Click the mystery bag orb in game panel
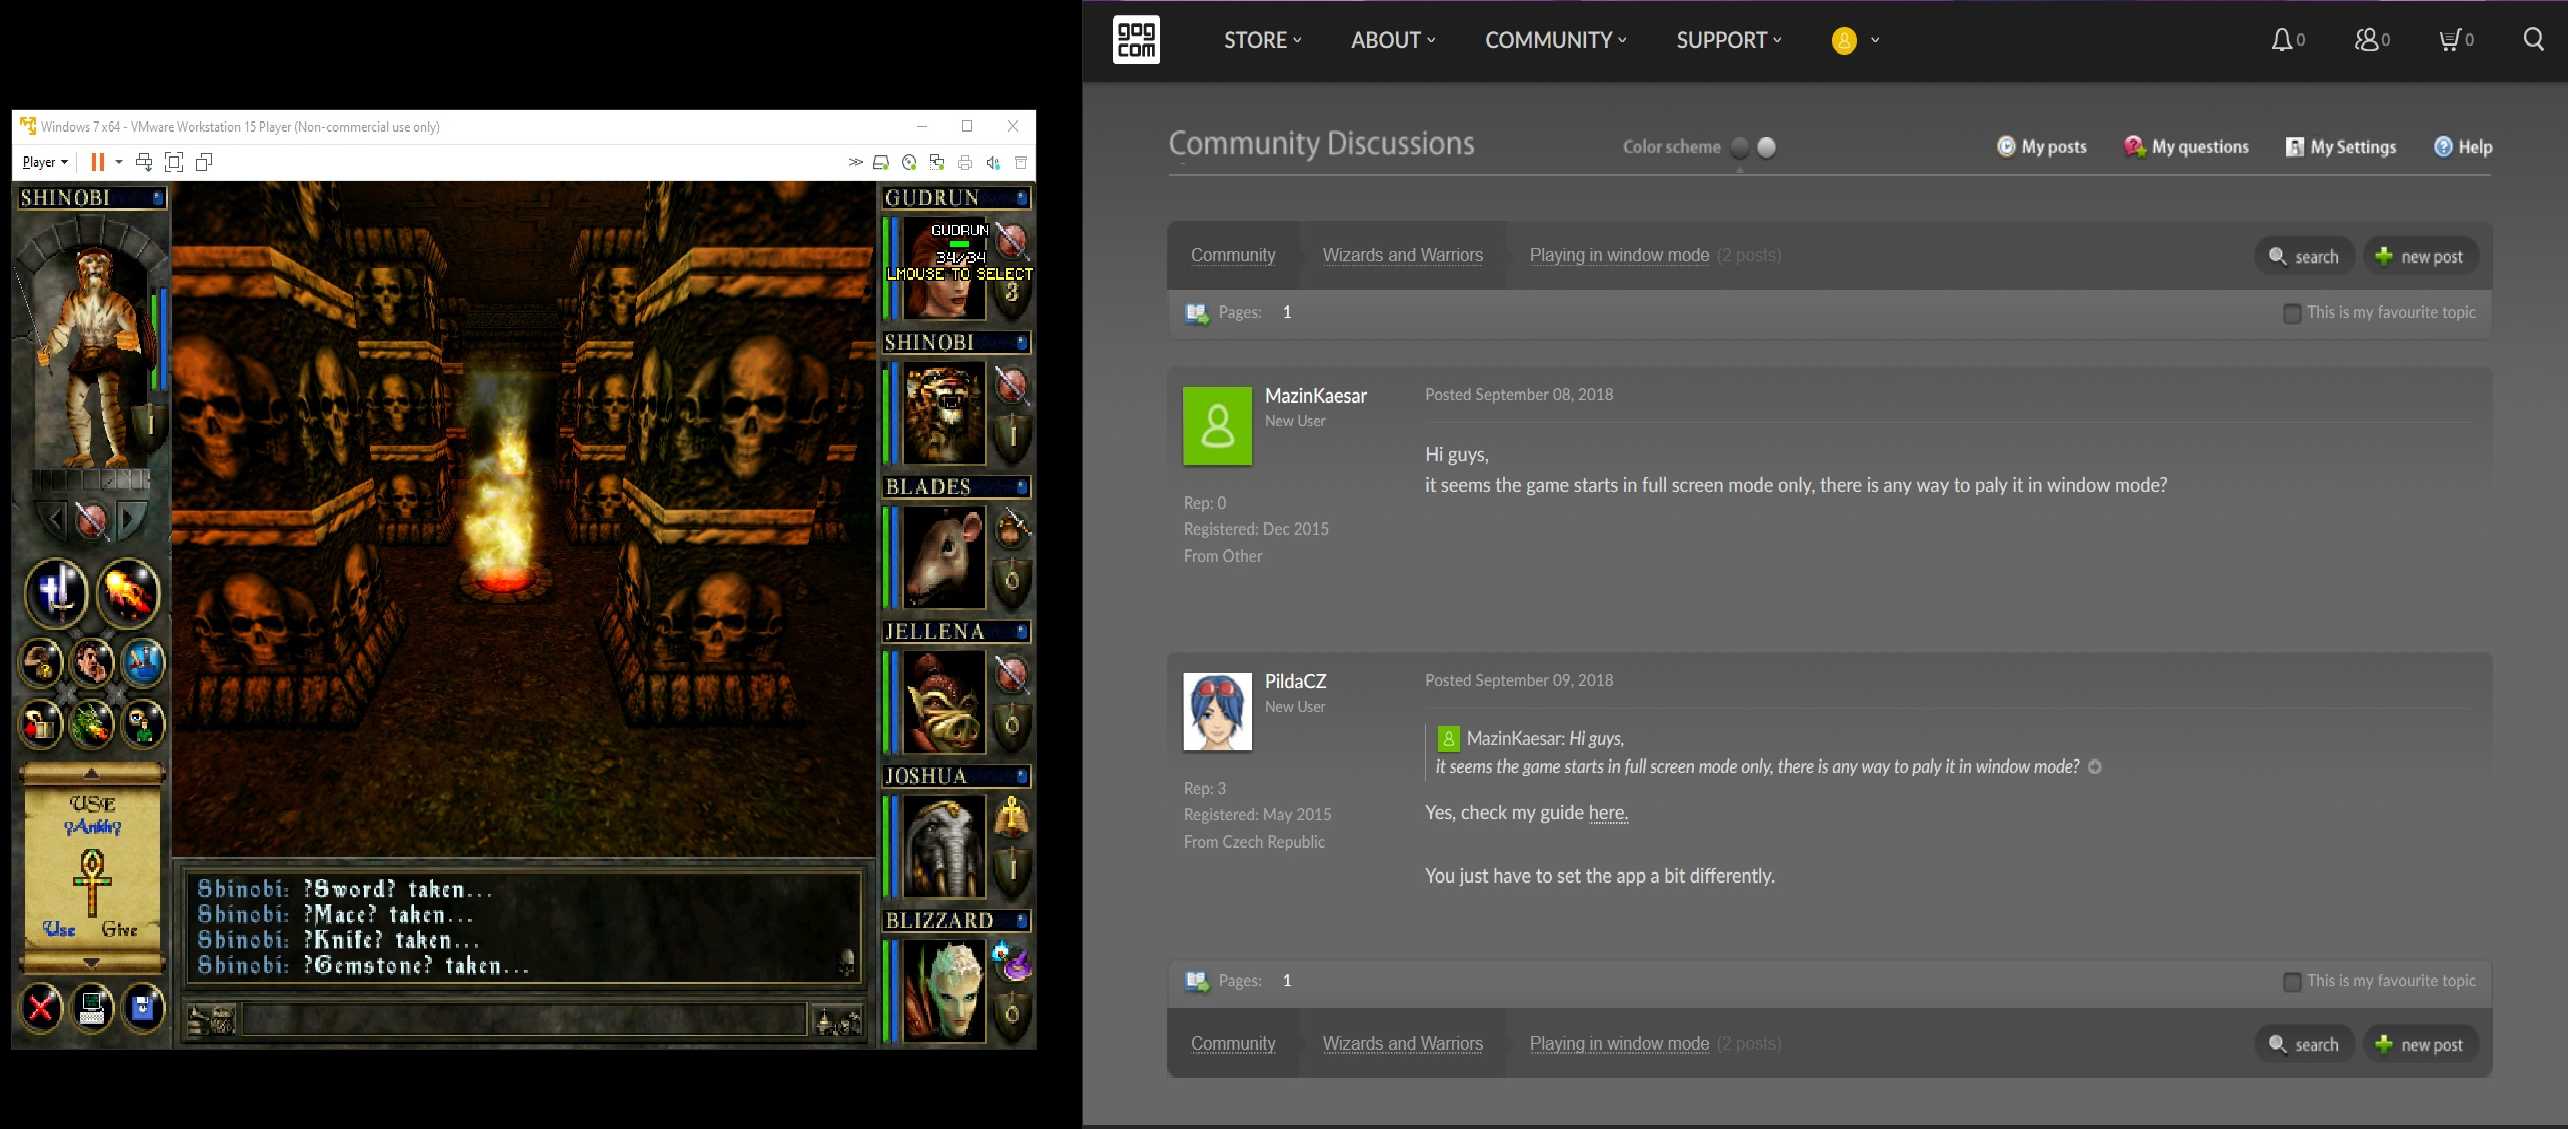The width and height of the screenshot is (2568, 1129). (x=41, y=662)
